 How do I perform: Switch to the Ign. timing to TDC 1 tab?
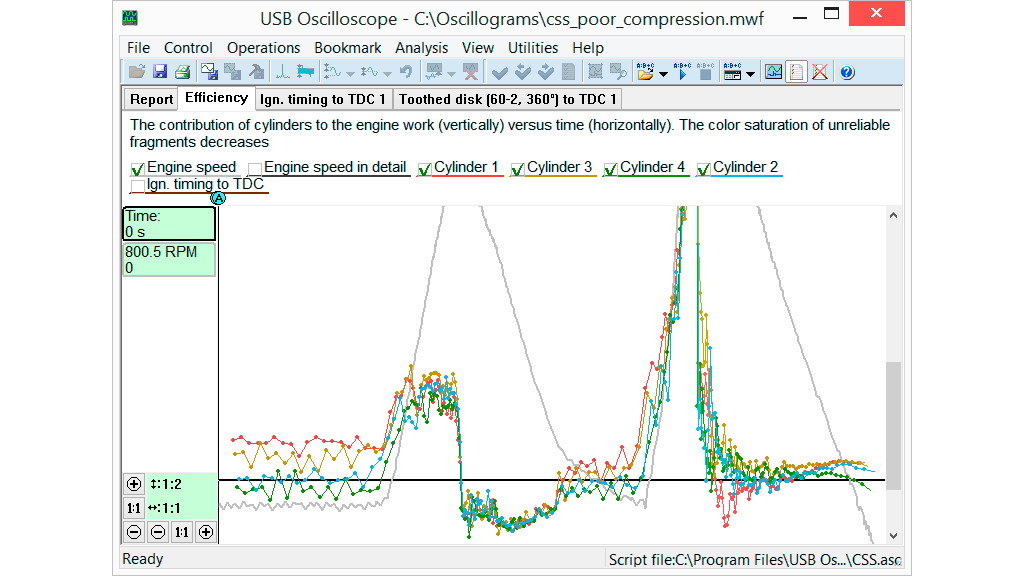322,99
